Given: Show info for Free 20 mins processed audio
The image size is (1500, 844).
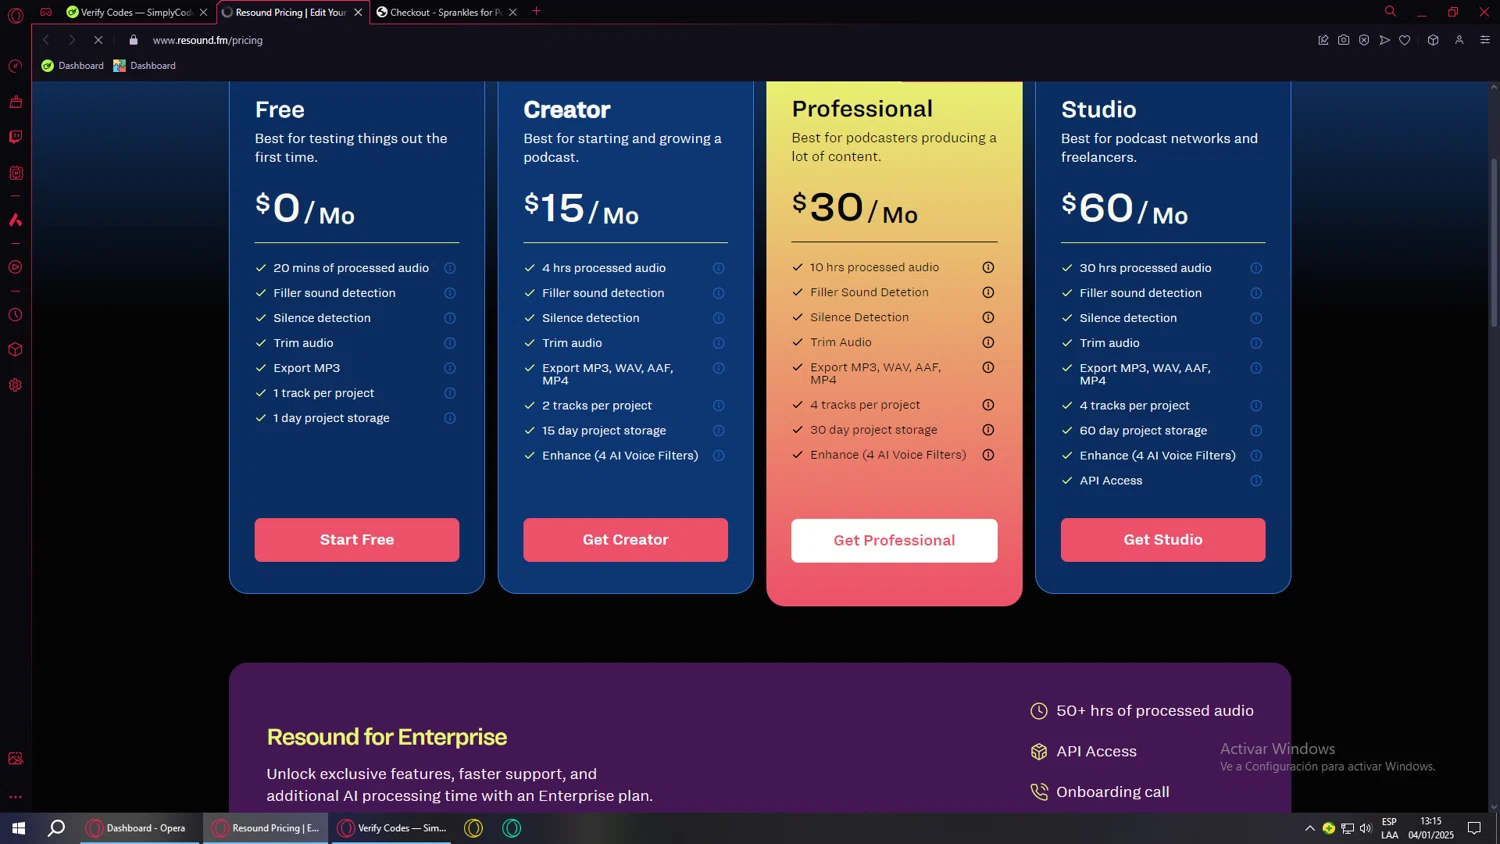Looking at the screenshot, I should point(450,268).
